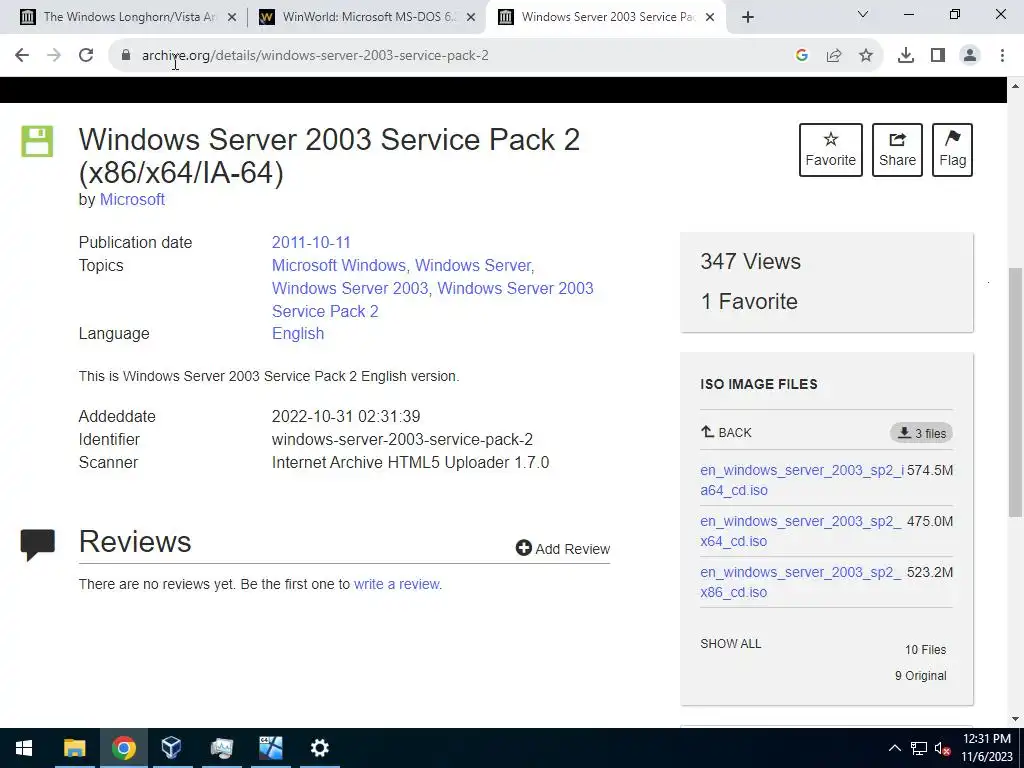Favorite this item with the star button
The image size is (1024, 768).
[831, 150]
